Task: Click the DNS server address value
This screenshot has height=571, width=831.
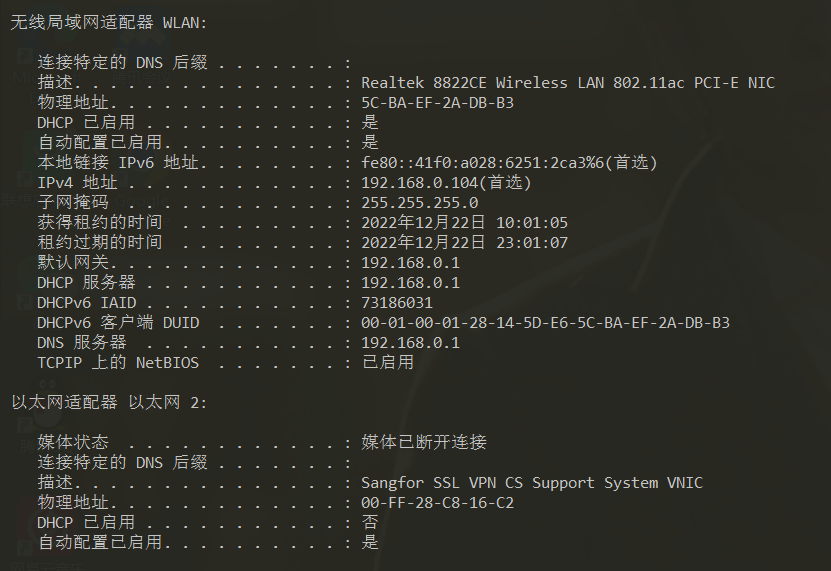Action: (x=410, y=342)
